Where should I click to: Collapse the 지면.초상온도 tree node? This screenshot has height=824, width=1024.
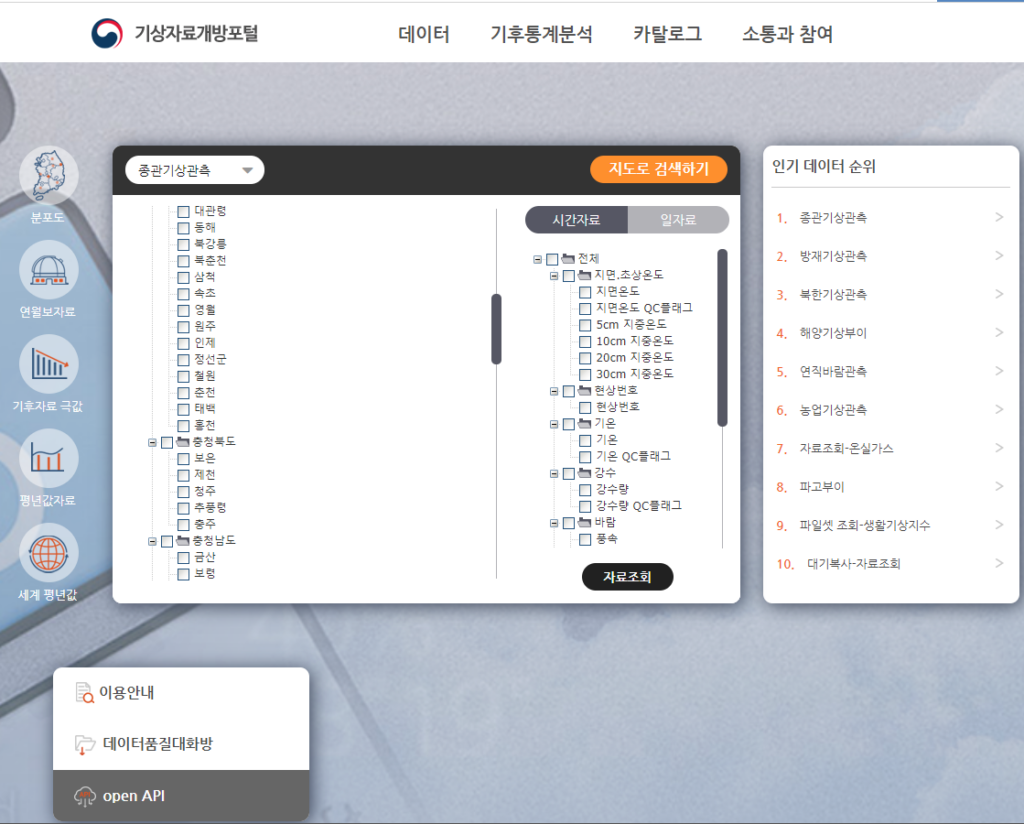[554, 276]
